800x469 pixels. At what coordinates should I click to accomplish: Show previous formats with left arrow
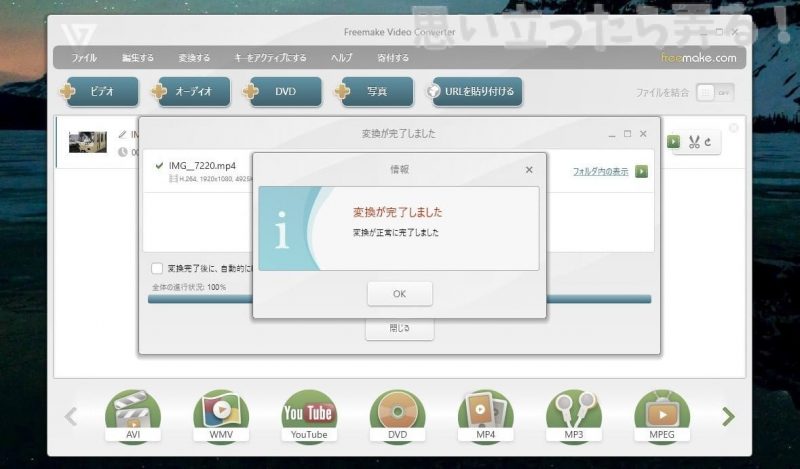coord(71,416)
